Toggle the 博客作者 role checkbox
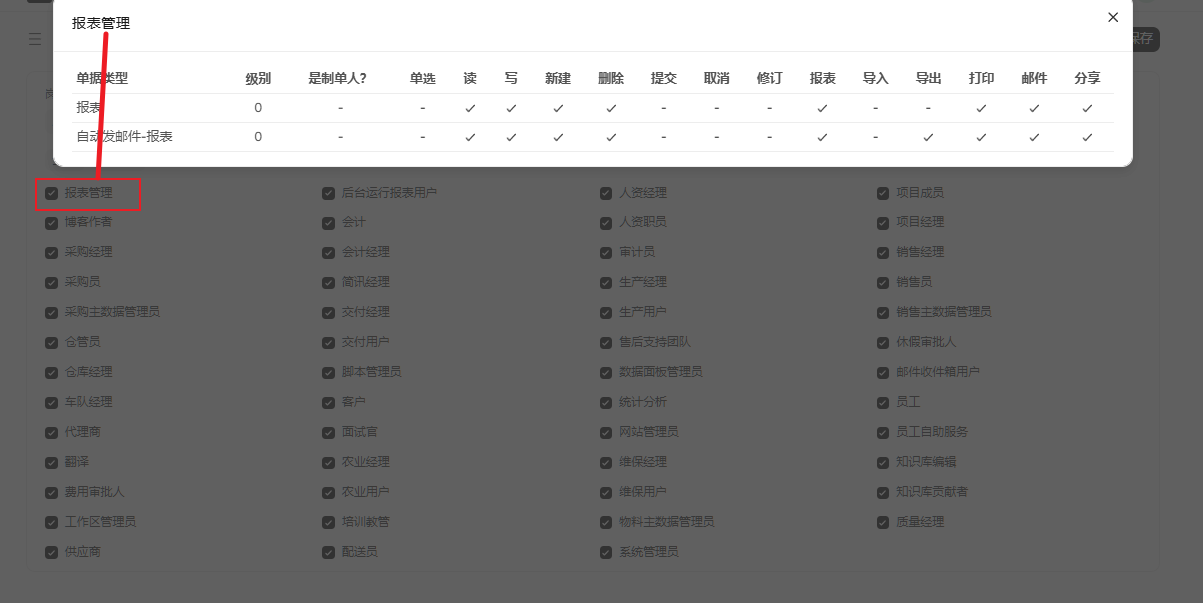The image size is (1203, 603). click(x=51, y=222)
